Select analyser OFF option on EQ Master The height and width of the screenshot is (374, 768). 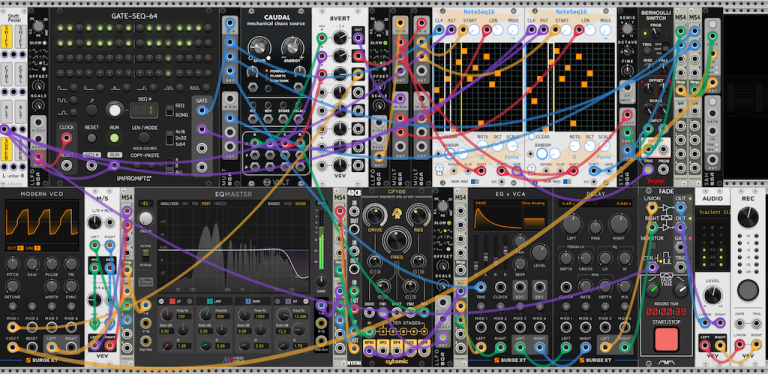[x=185, y=203]
